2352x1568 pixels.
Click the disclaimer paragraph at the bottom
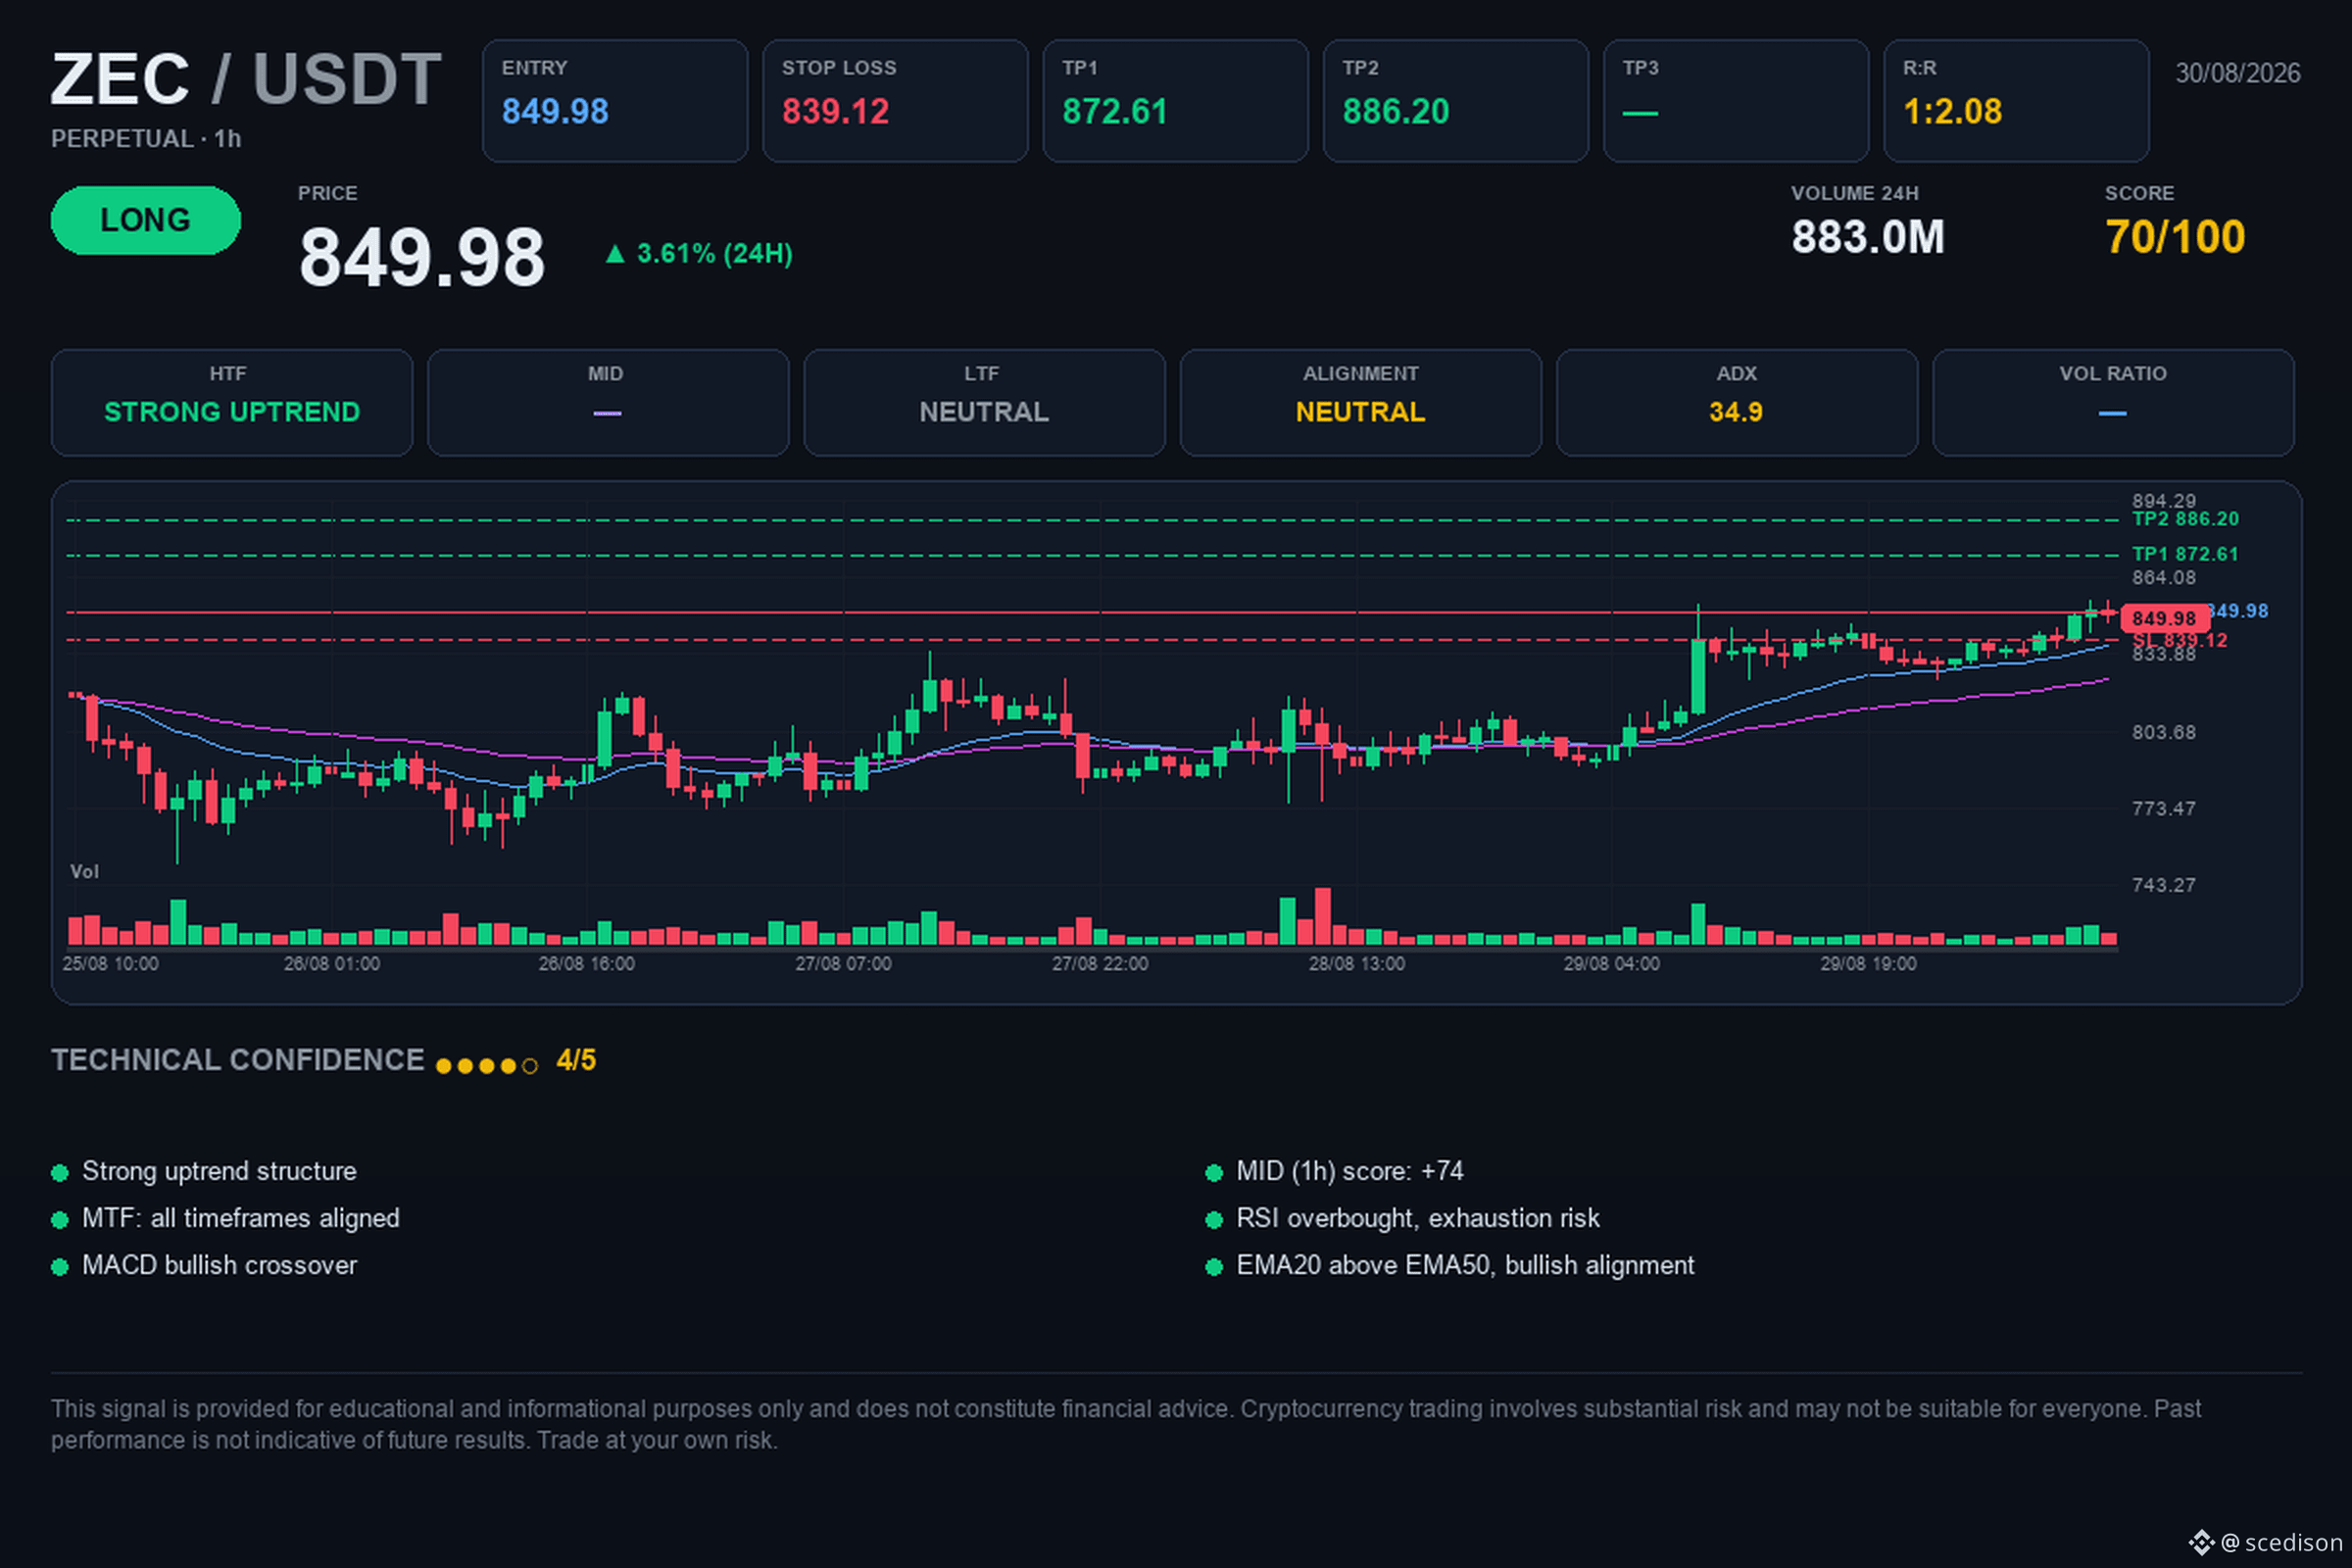click(x=1126, y=1424)
